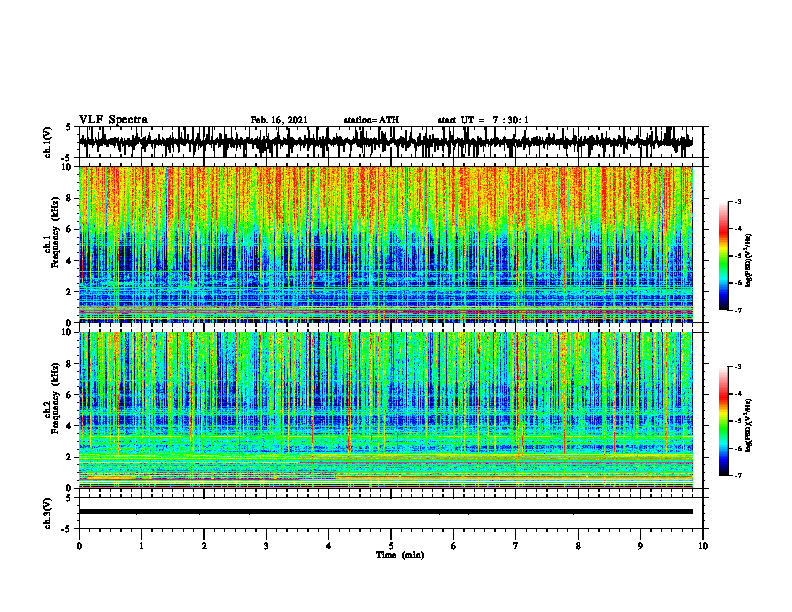792x612 pixels.
Task: Click the "ch.3(V)" axis label
Action: (48, 513)
